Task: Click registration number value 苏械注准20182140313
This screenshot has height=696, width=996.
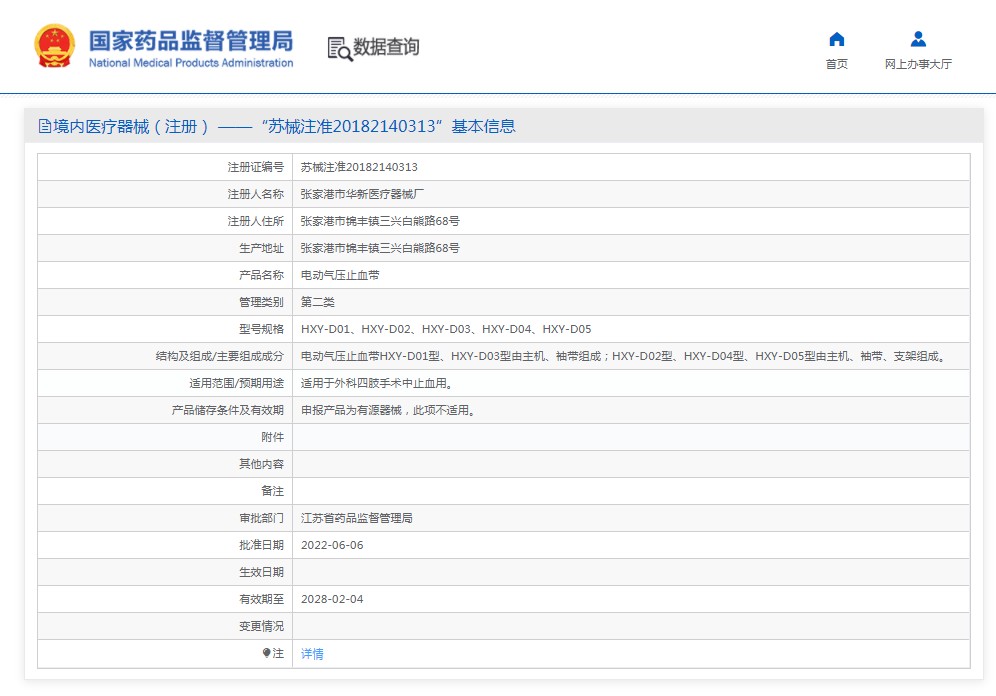Action: [359, 167]
